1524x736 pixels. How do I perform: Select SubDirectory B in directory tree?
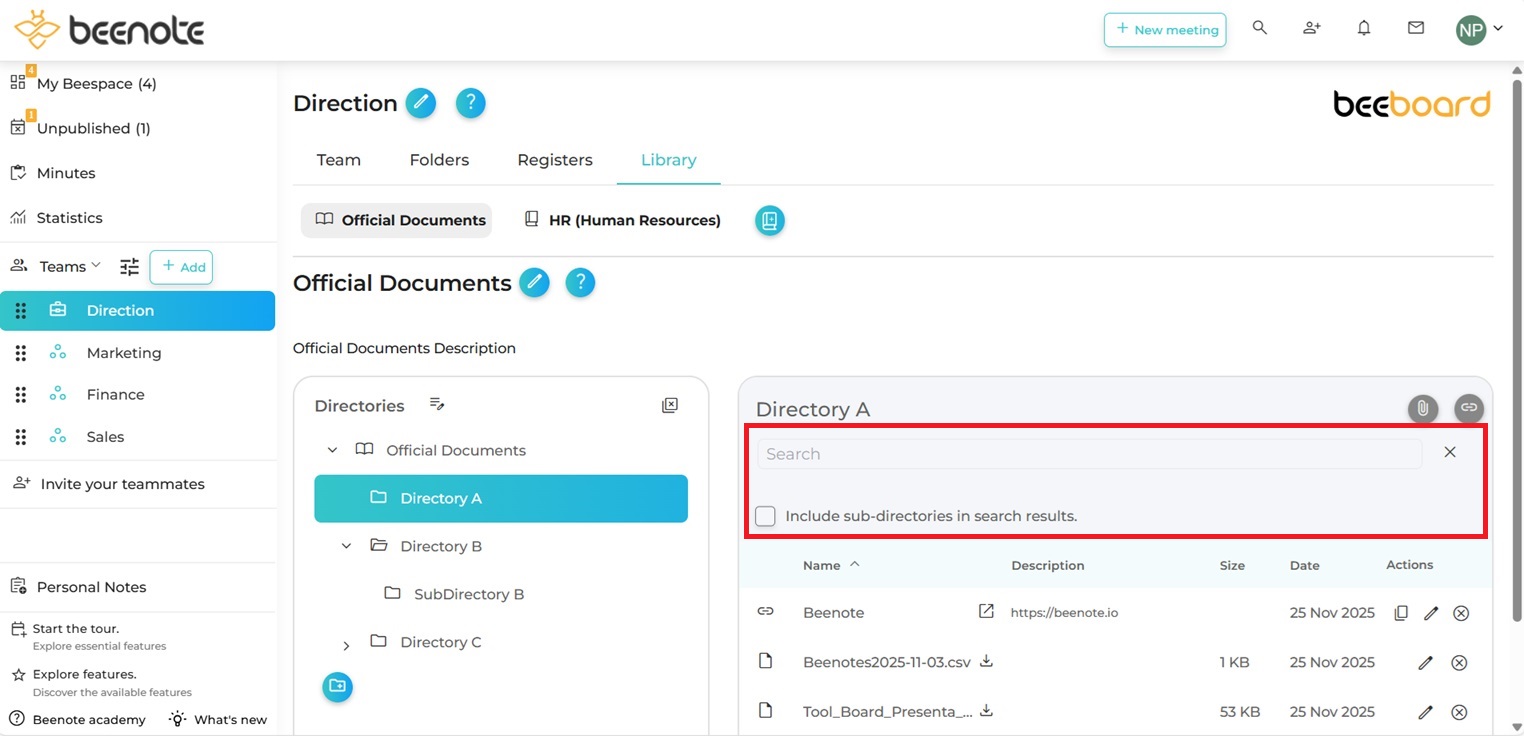[468, 594]
